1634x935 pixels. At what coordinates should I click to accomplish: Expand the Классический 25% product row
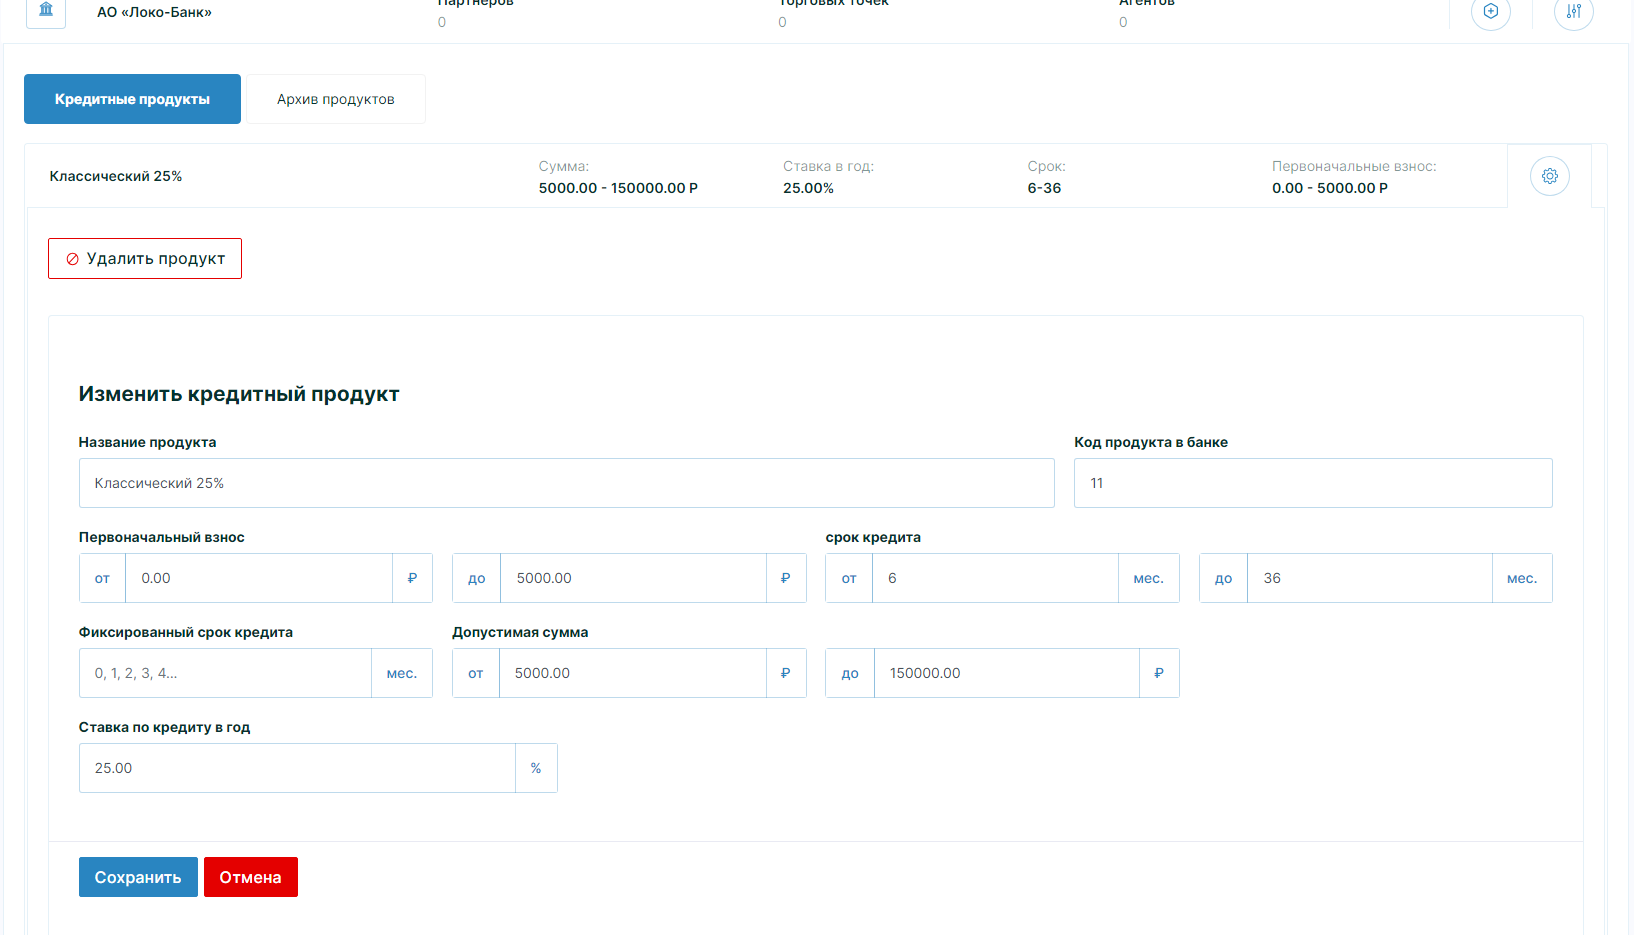click(116, 176)
